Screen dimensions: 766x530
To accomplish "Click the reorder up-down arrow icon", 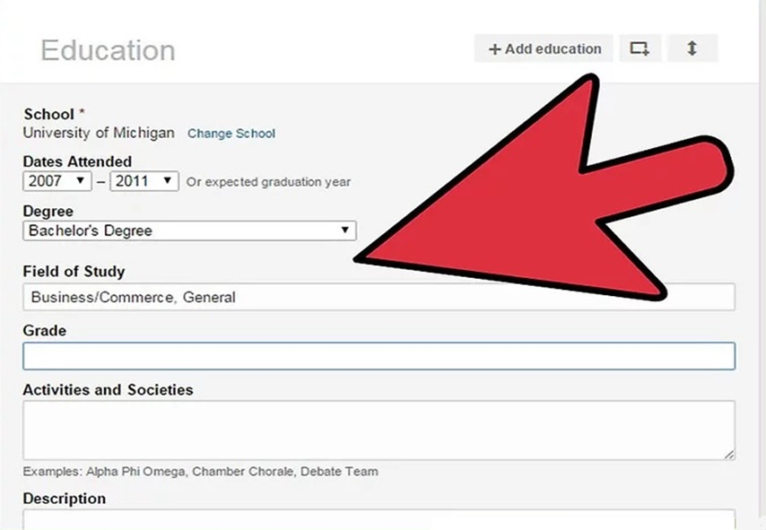I will [691, 48].
